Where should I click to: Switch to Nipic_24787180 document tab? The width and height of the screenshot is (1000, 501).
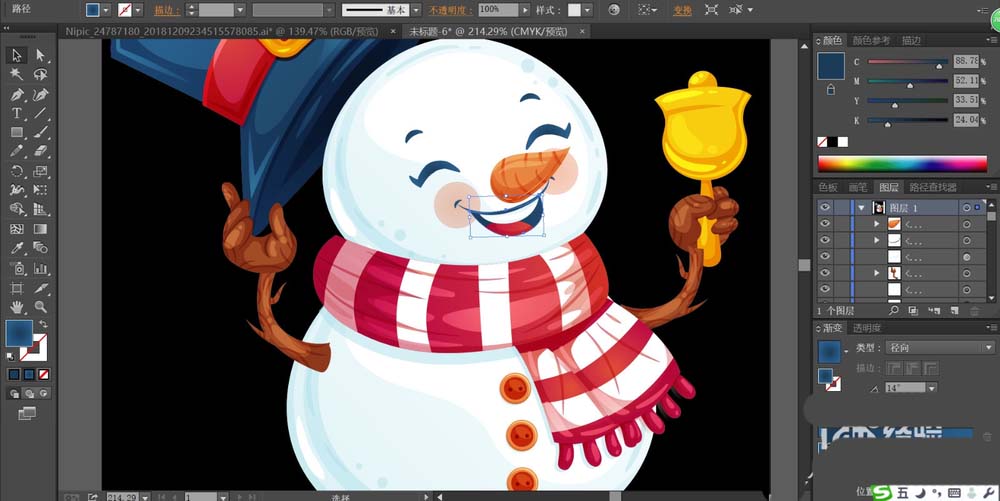[221, 31]
